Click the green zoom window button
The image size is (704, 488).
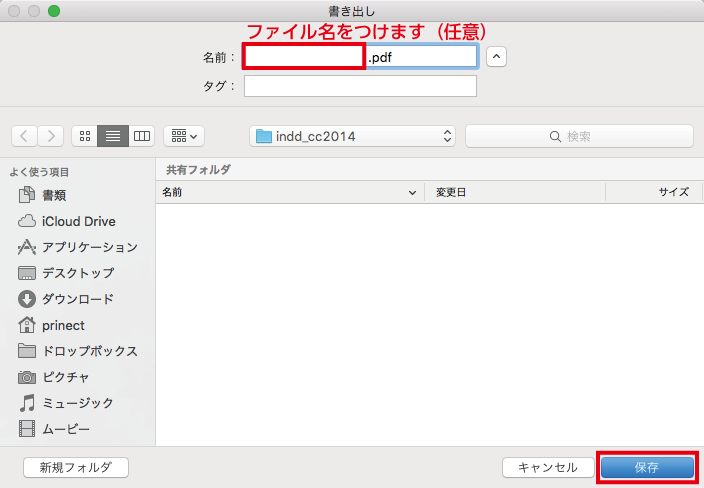pos(54,11)
